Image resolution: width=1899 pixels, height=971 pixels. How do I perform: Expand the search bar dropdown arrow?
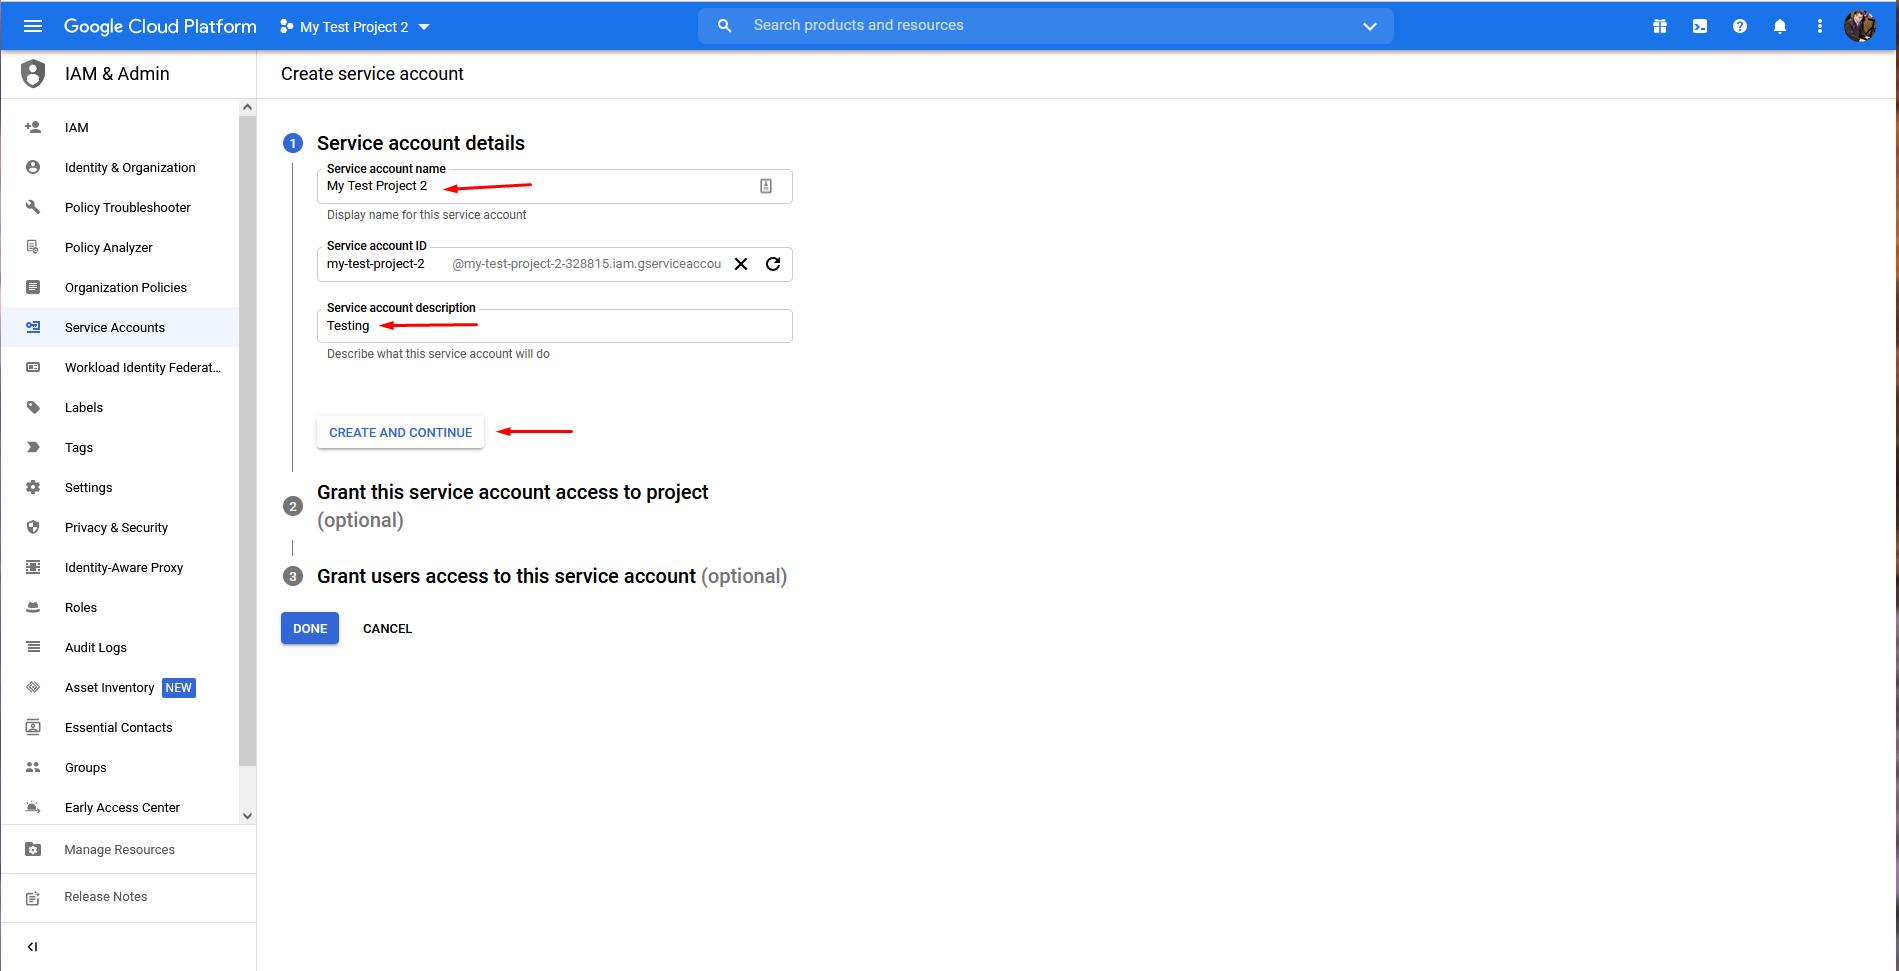[x=1369, y=26]
